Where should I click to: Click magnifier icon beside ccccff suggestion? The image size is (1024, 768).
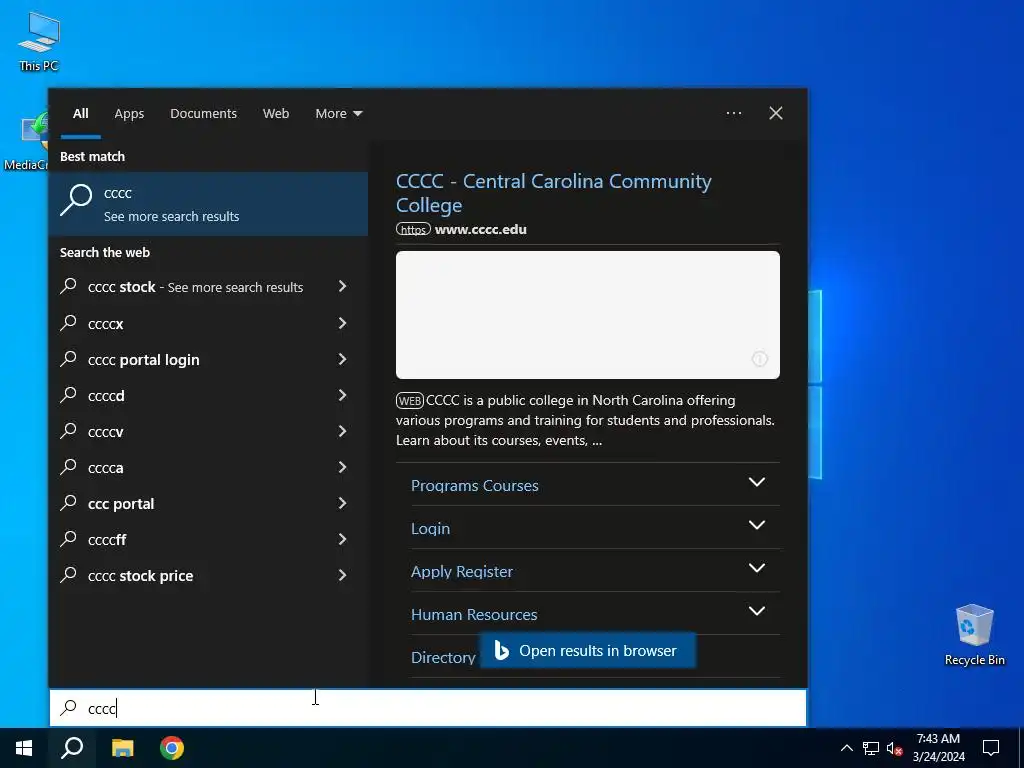point(69,538)
